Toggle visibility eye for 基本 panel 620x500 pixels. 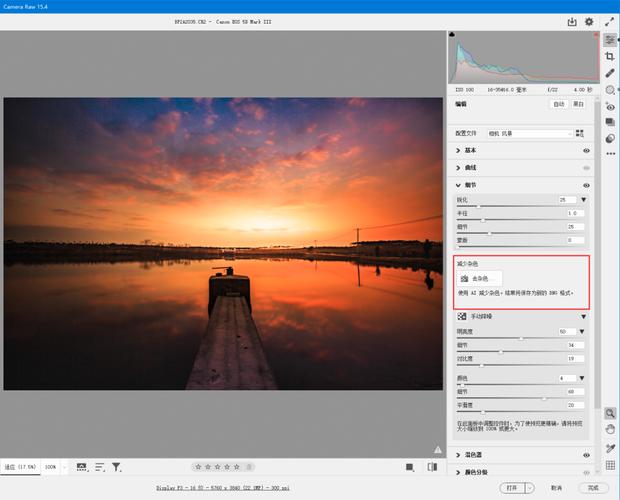pyautogui.click(x=586, y=151)
